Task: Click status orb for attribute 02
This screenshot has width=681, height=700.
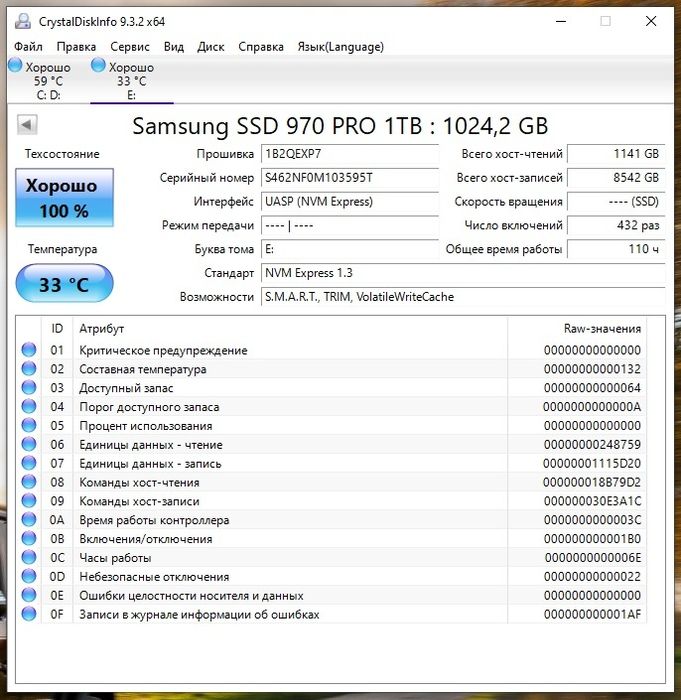Action: tap(29, 368)
